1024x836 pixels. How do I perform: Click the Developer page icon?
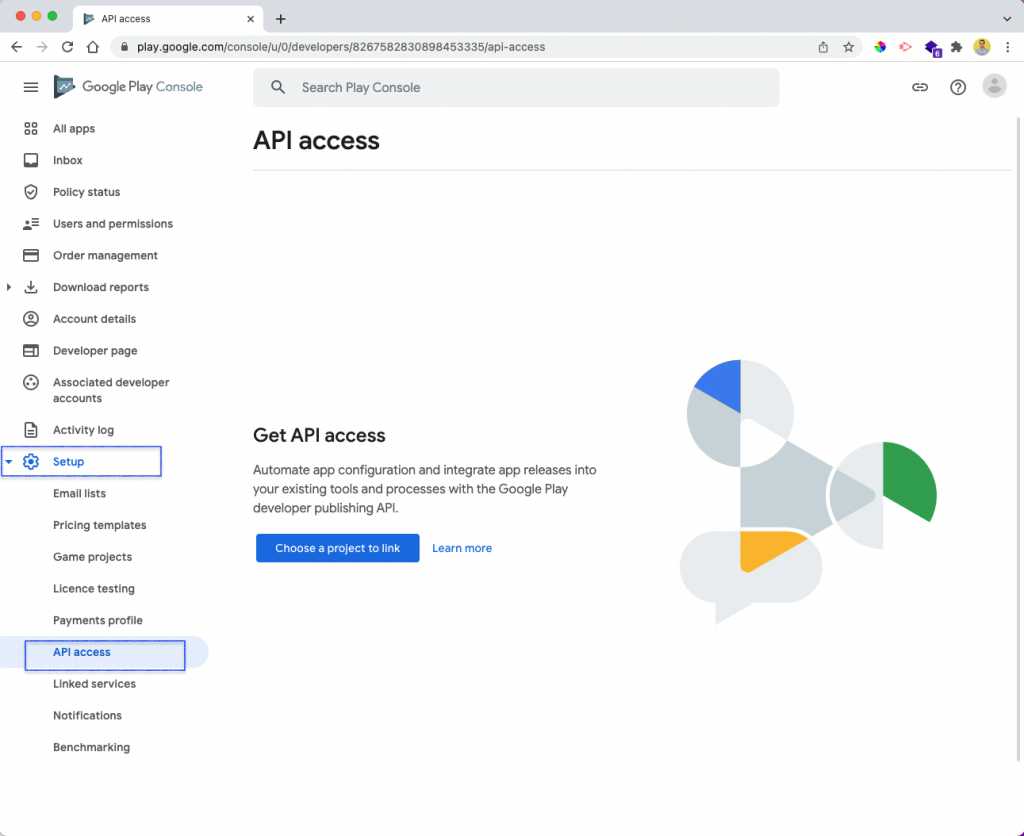pos(31,351)
